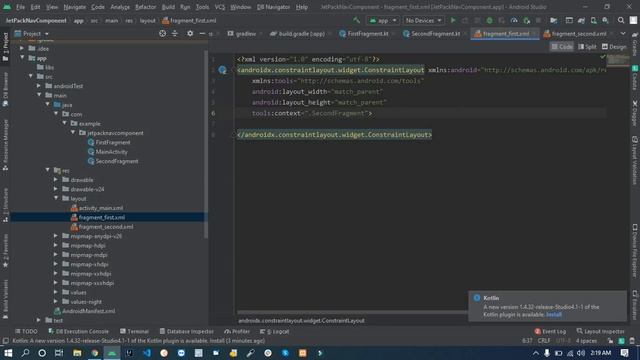Click the Debug app bug icon
640x360 pixels.
tap(489, 20)
